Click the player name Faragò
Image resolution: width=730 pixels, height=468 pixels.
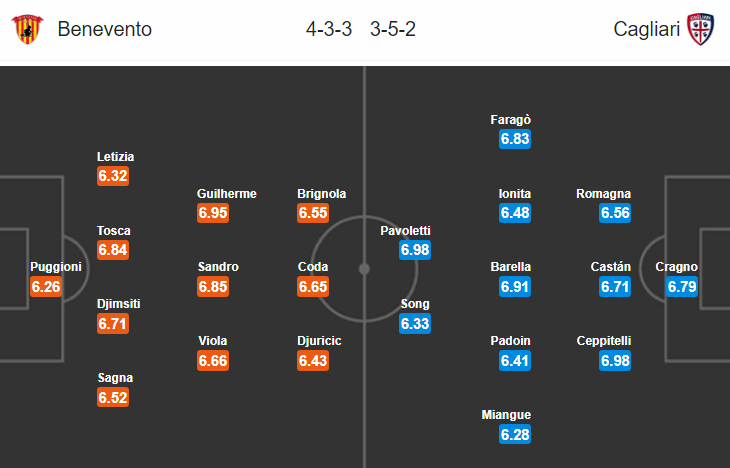point(511,120)
